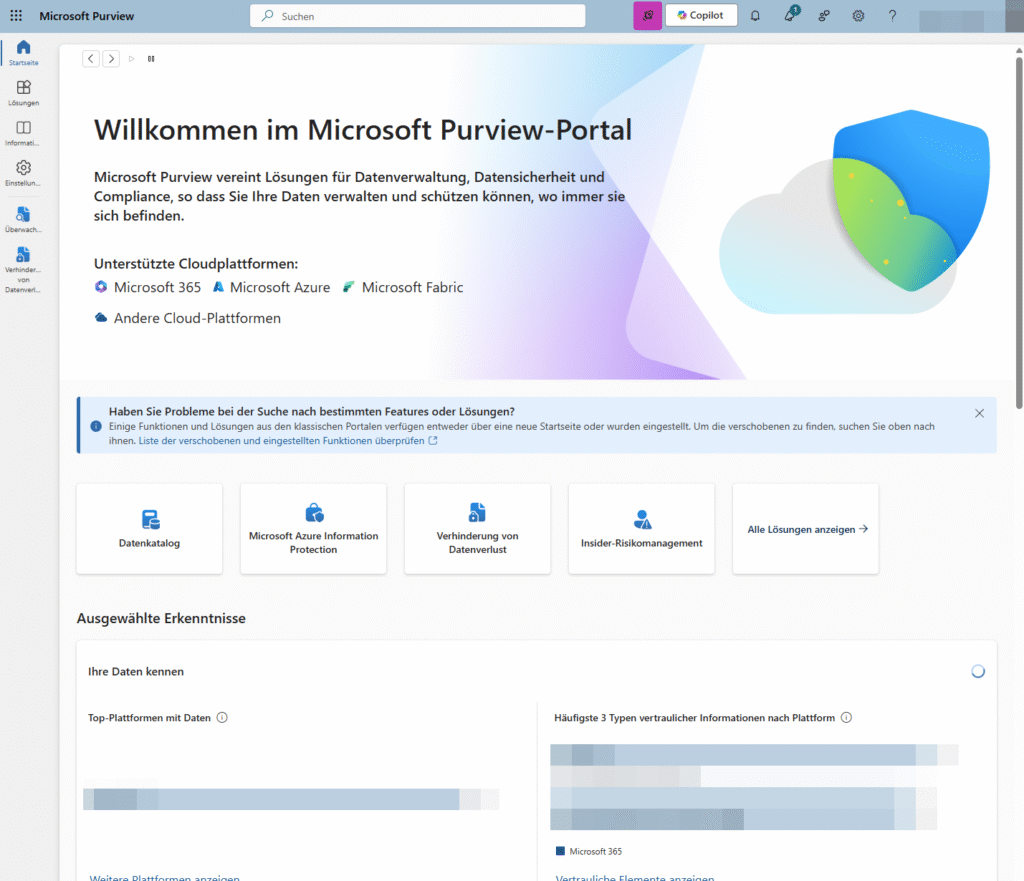Open the announcements megaphone with badge
Viewport: 1024px width, 881px height.
789,15
